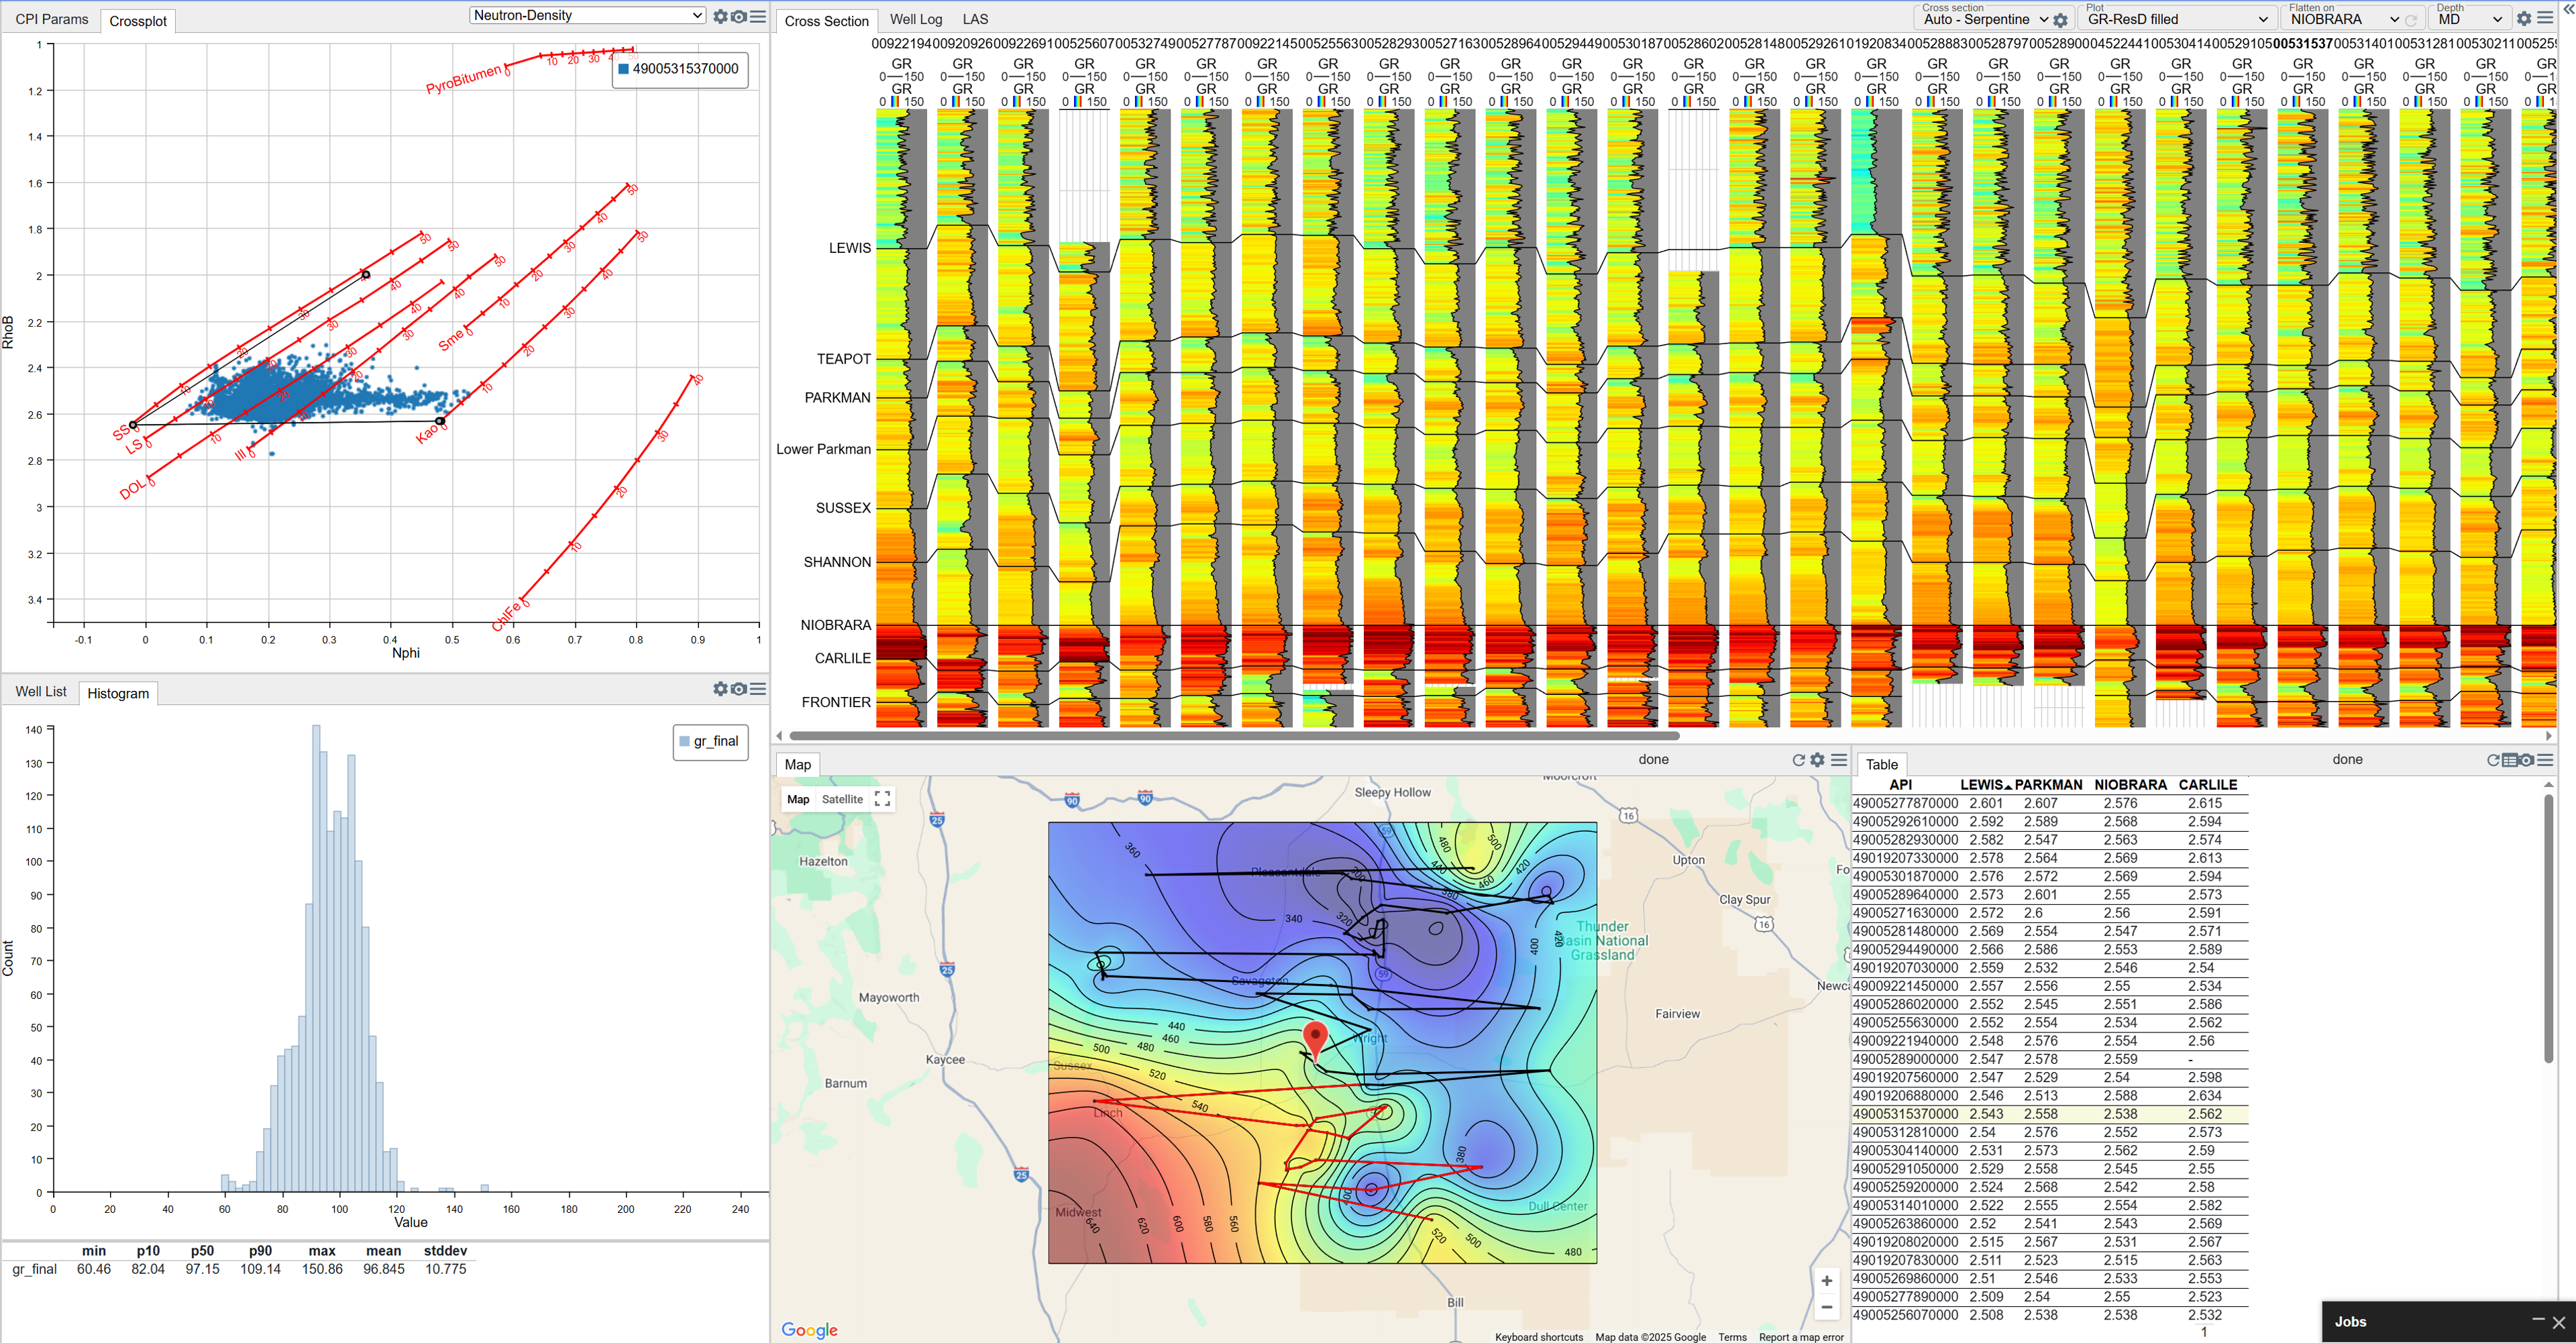Toggle map fullscreen view
This screenshot has height=1343, width=2576.
882,799
